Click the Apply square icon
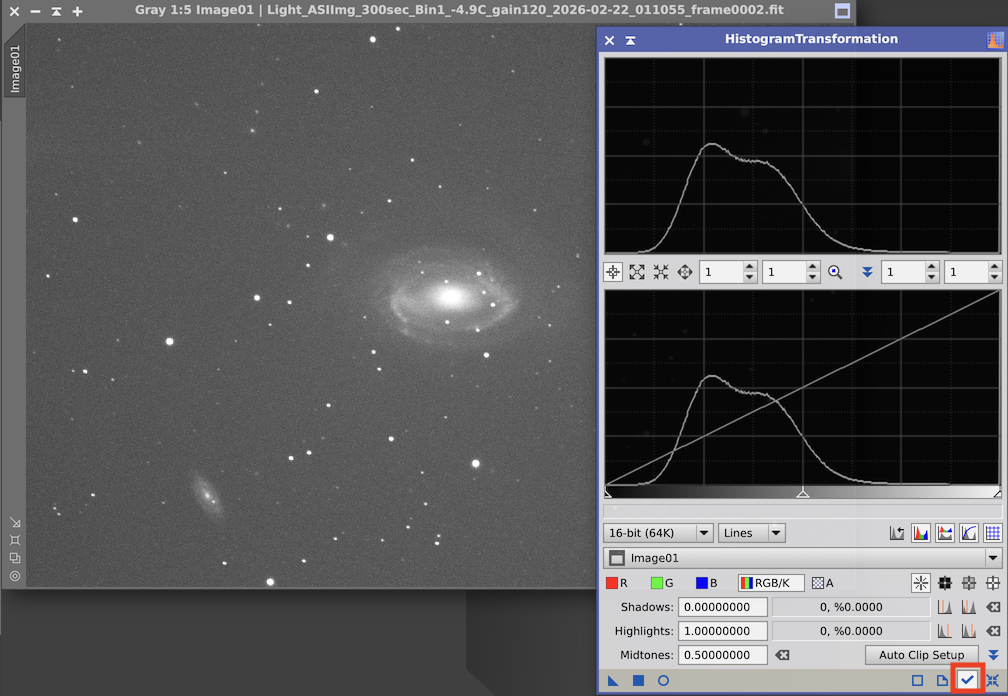The height and width of the screenshot is (696, 1008). click(x=638, y=681)
